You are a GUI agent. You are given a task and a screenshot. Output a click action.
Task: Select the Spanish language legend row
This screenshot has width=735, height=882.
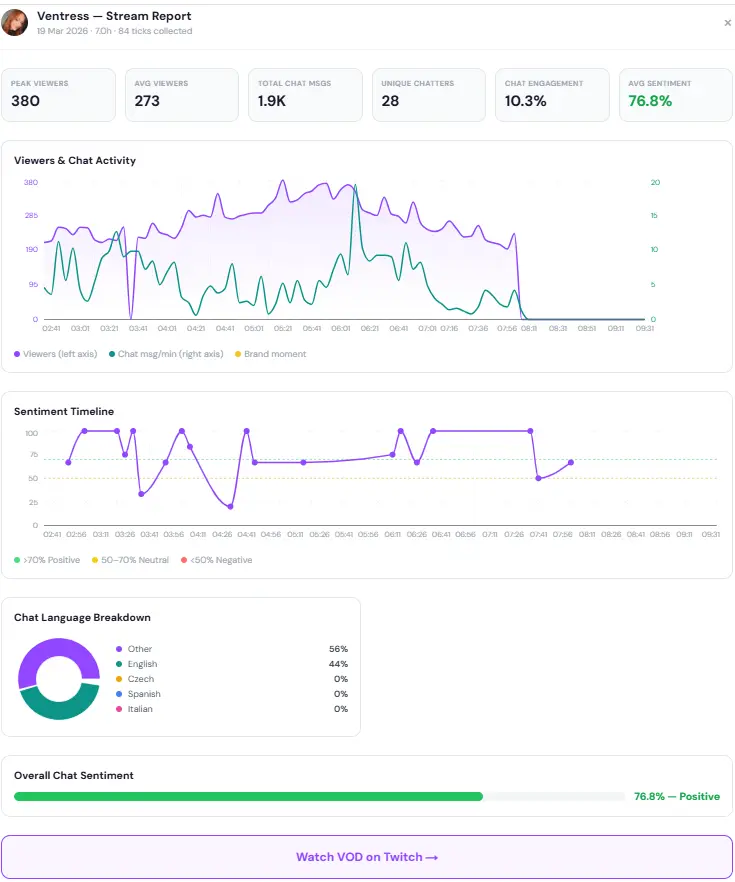click(x=232, y=694)
